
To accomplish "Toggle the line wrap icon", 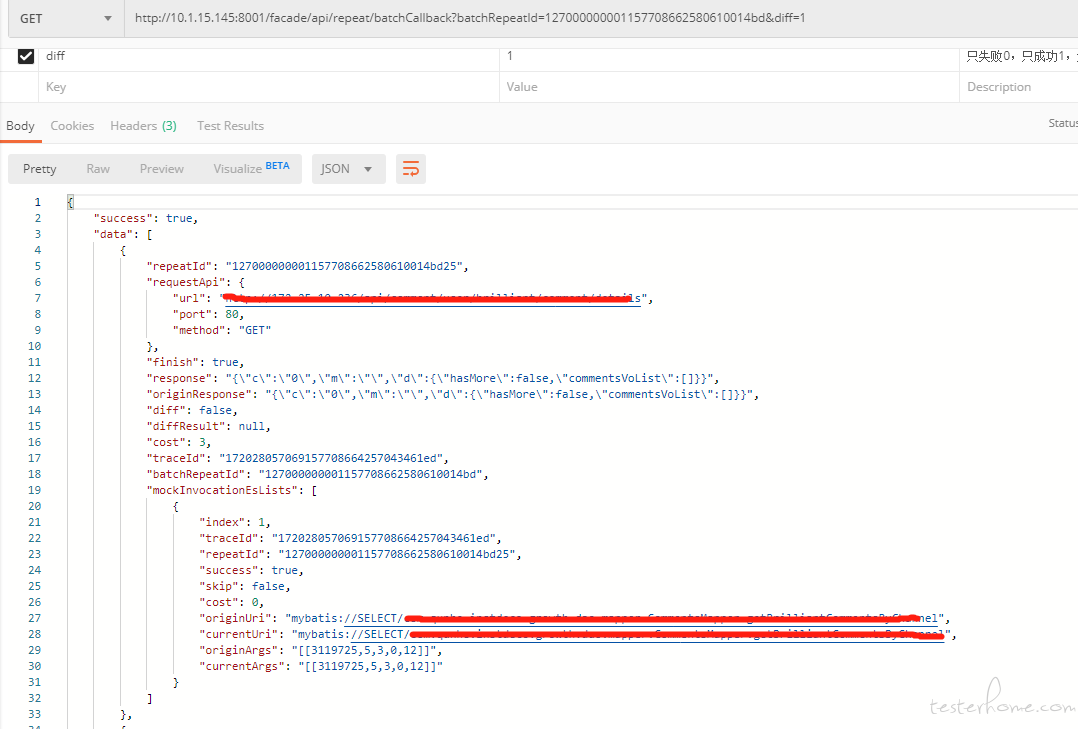I will pos(410,169).
